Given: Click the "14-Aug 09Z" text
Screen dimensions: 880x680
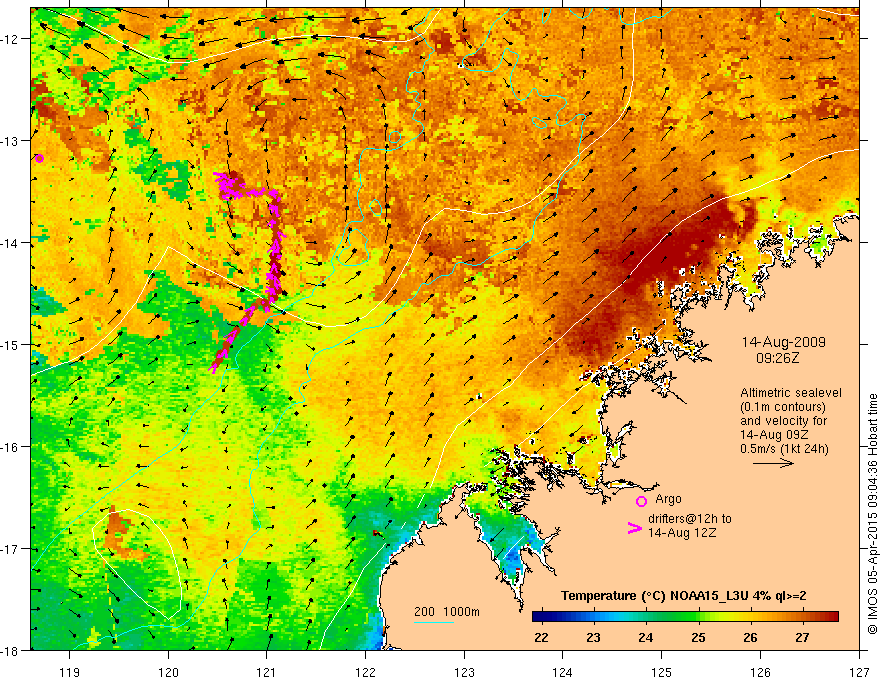Looking at the screenshot, I should tap(773, 435).
